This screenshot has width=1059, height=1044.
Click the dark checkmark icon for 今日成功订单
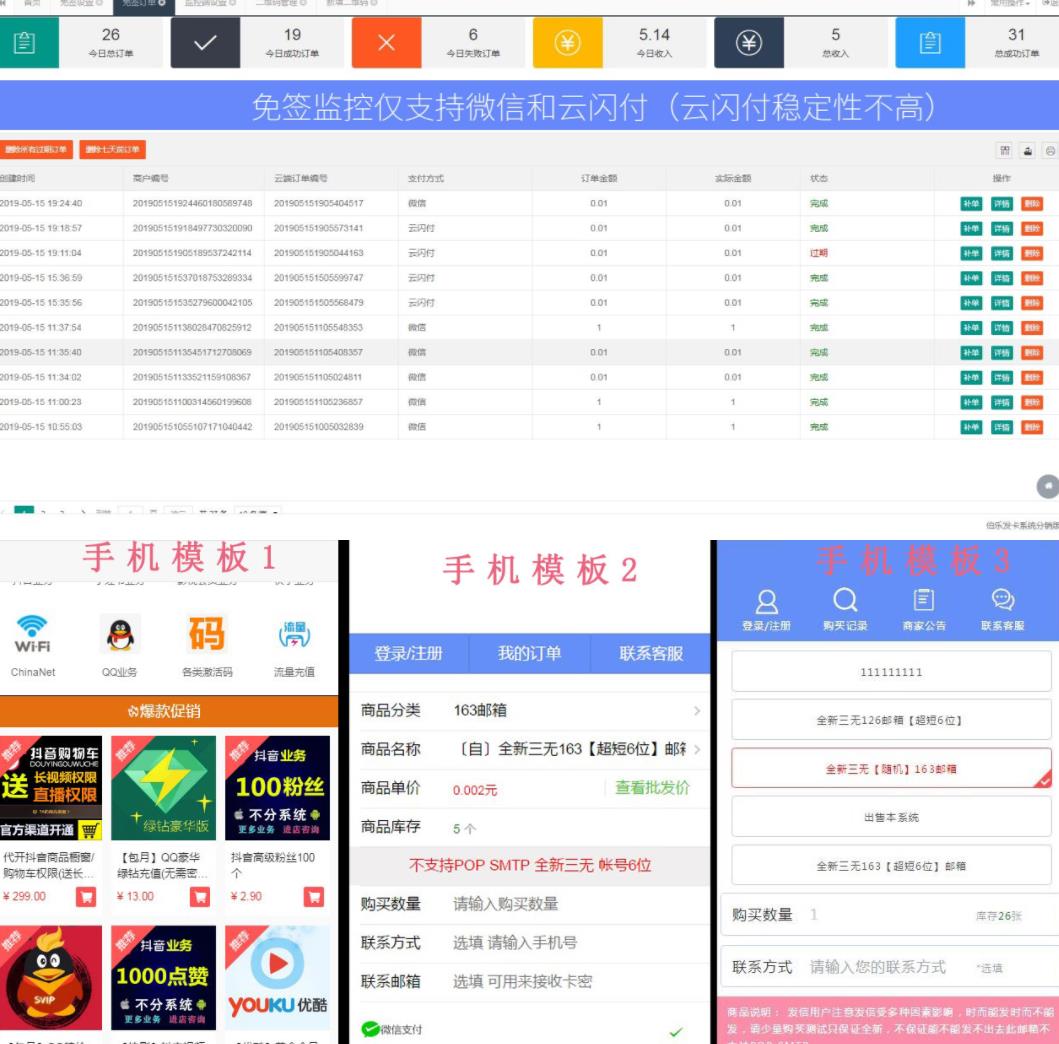coord(205,43)
